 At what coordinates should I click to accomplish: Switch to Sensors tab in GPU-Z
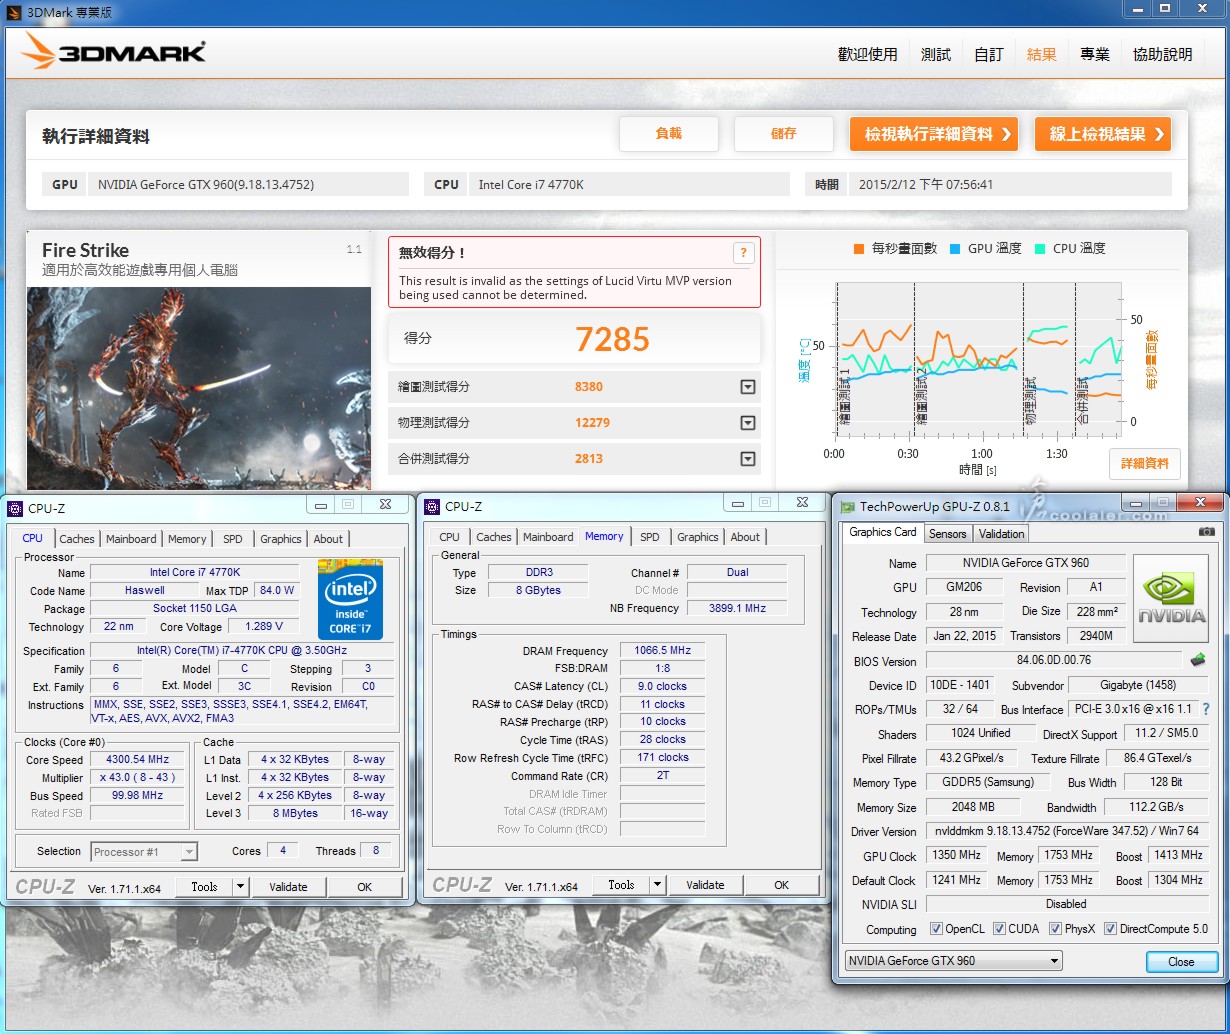pos(948,534)
